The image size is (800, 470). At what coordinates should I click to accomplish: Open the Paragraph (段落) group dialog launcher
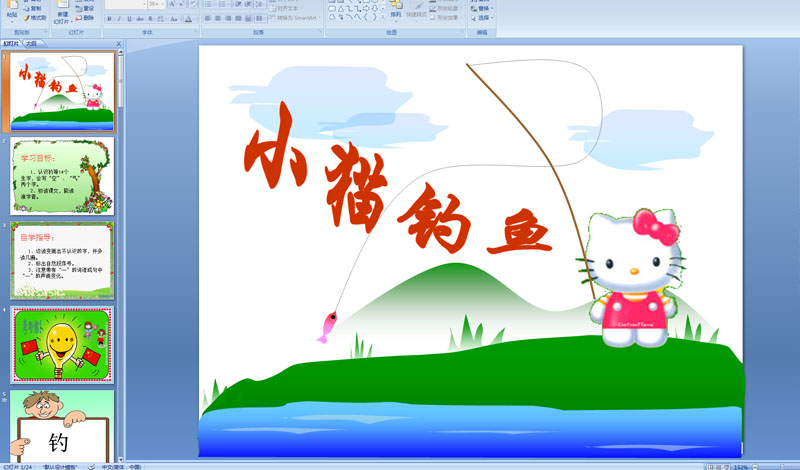(320, 32)
